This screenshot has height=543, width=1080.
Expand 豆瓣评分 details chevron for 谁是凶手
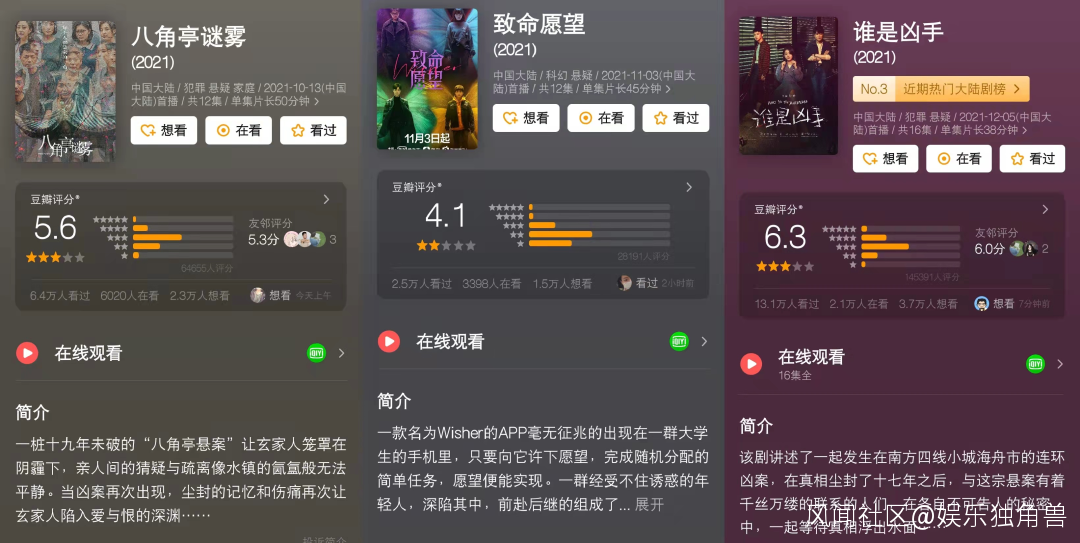pyautogui.click(x=1045, y=209)
